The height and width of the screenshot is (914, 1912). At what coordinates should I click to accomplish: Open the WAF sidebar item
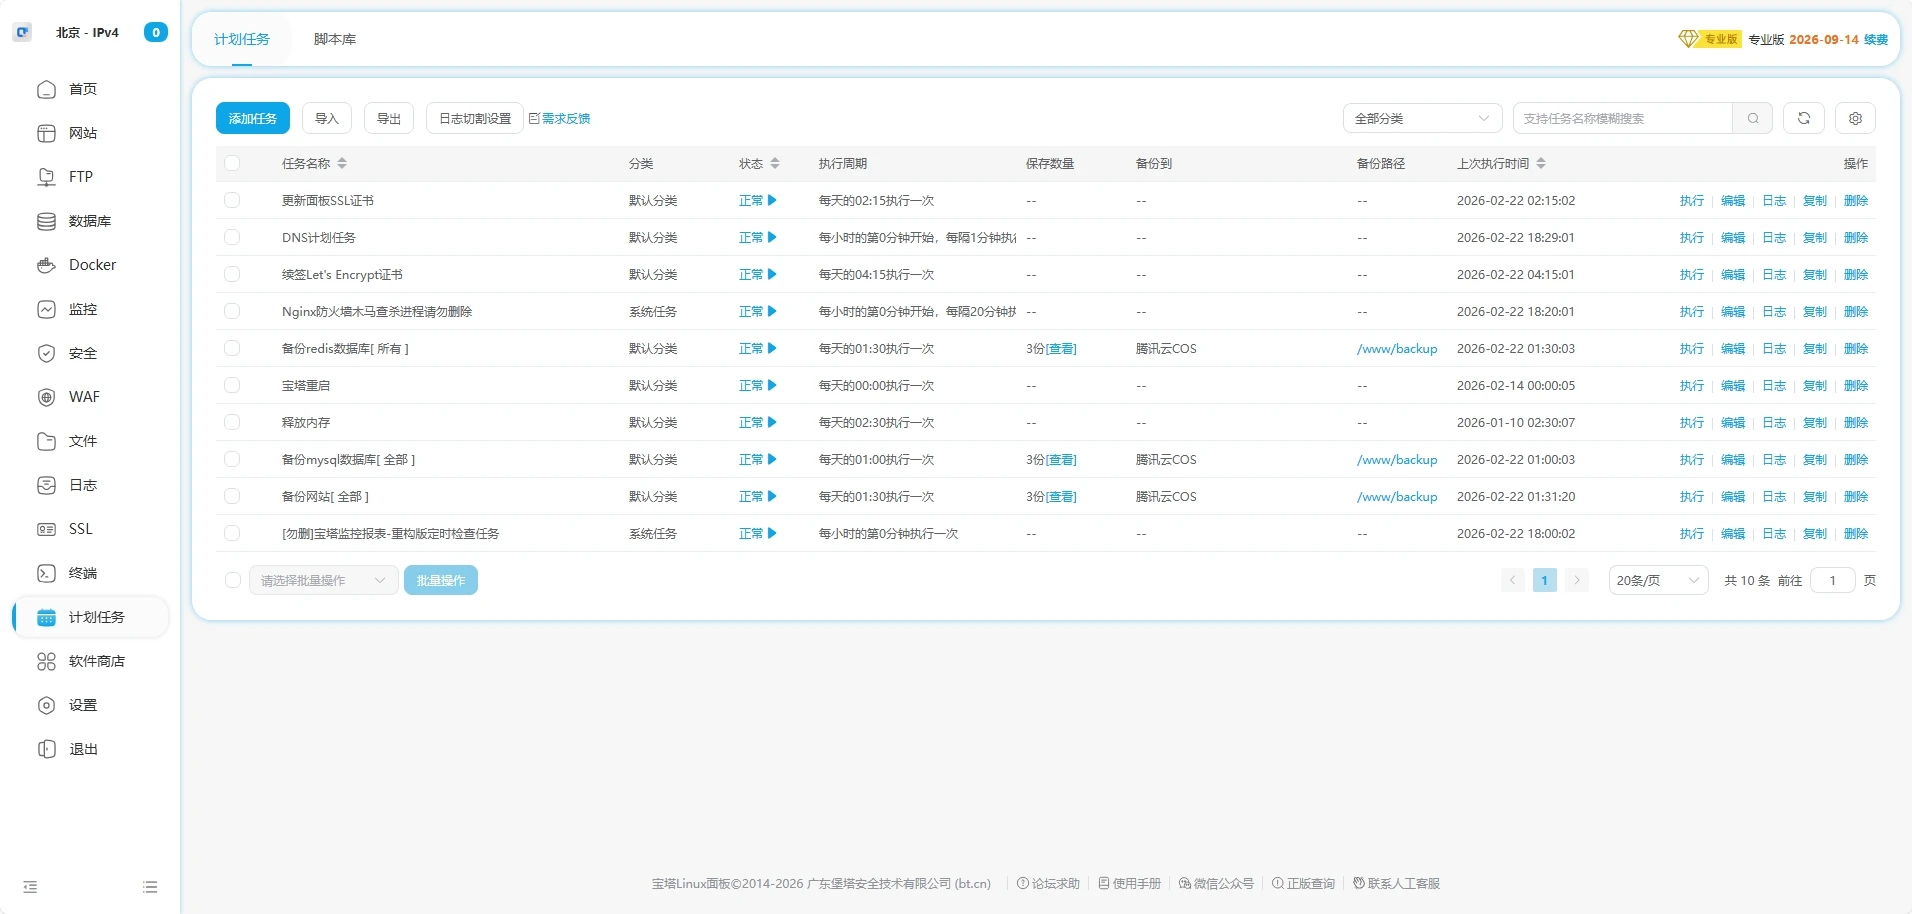click(84, 397)
